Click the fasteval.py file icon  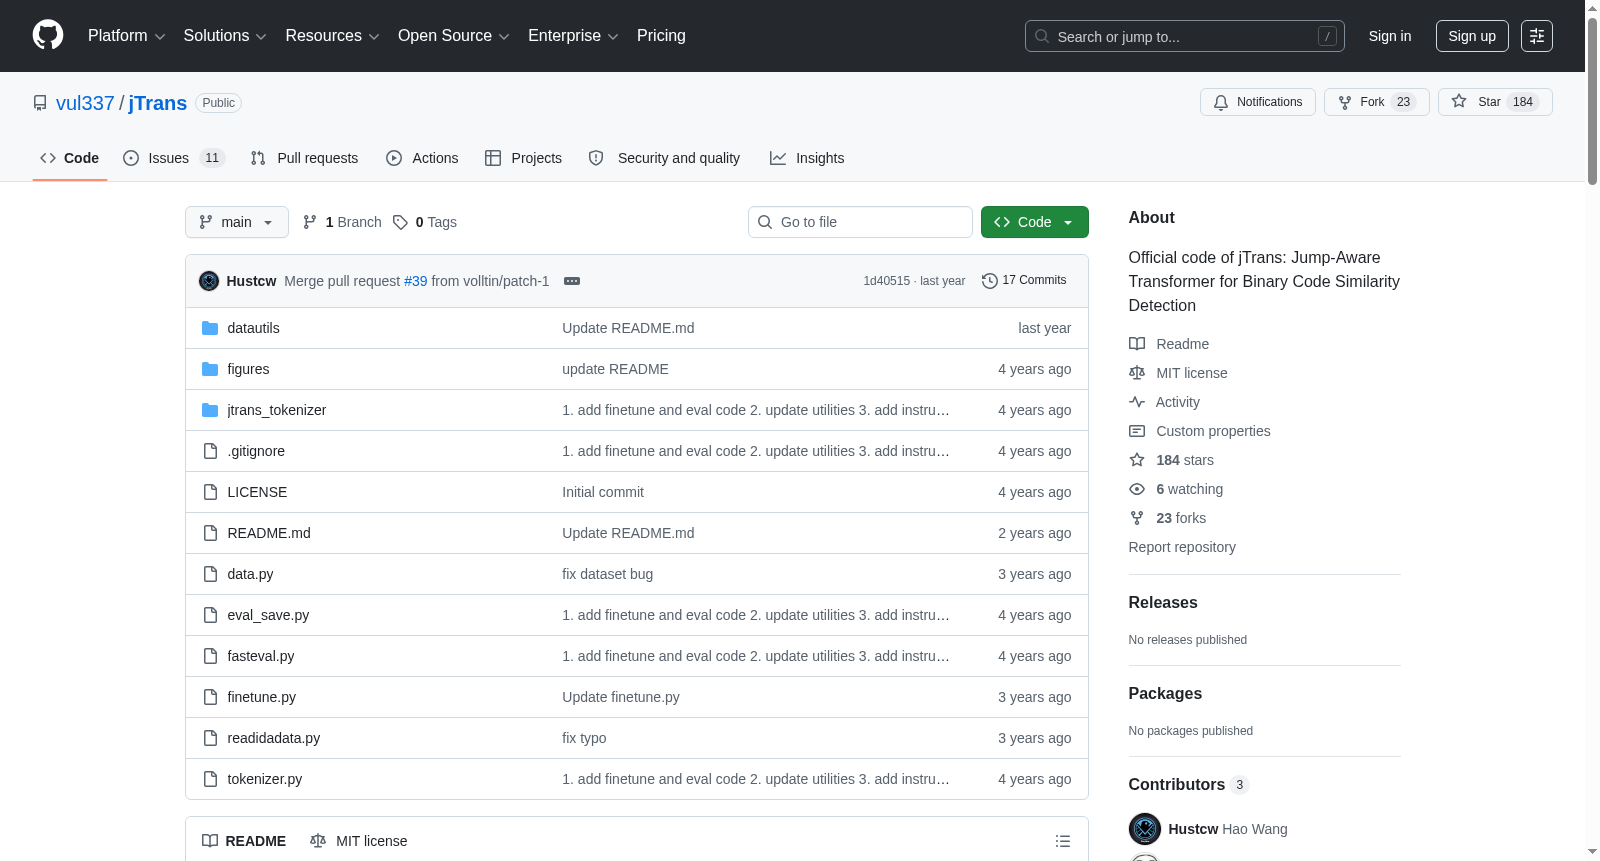click(x=210, y=656)
